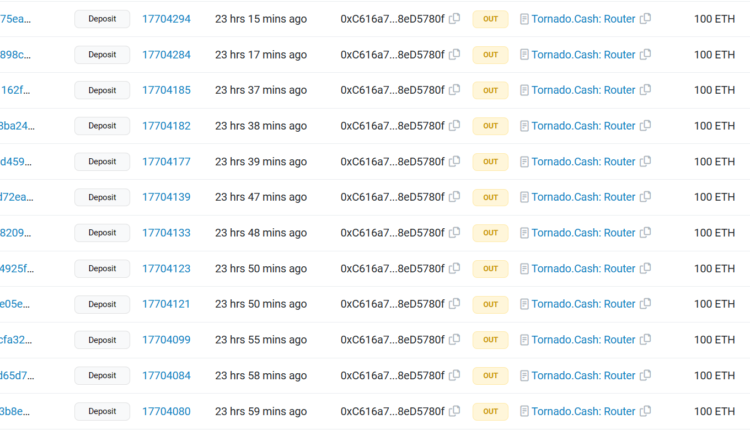This screenshot has height=430, width=750.
Task: Open Tornado.Cash: Router link in block 17704121 row
Action: coord(583,304)
